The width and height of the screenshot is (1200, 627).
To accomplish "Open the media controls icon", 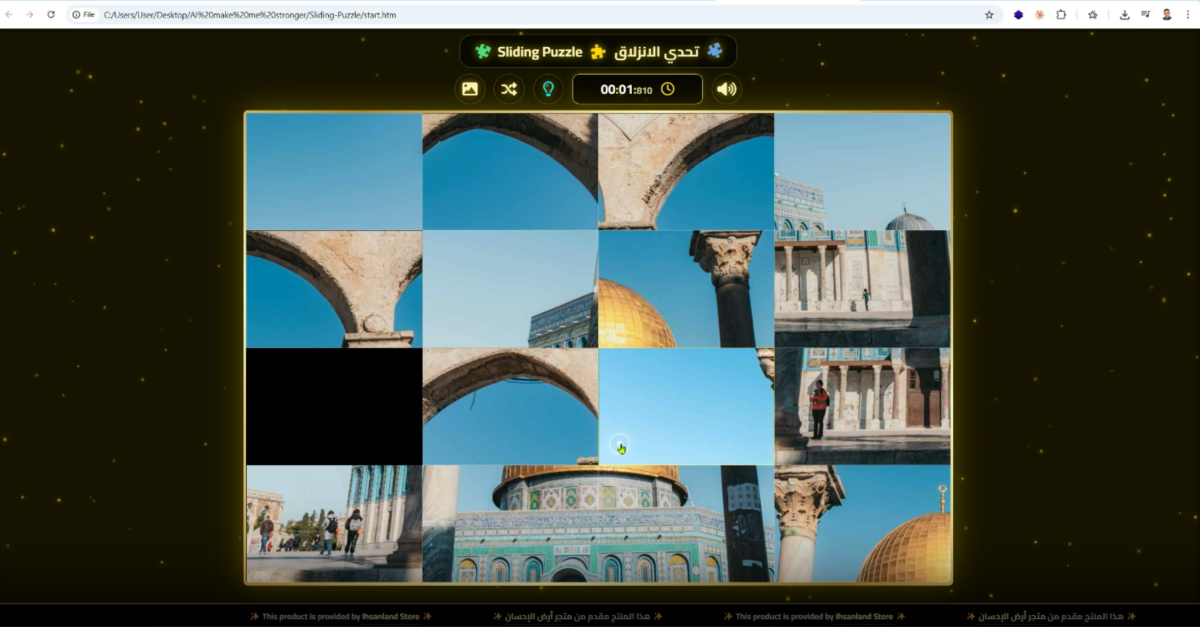I will click(1145, 15).
